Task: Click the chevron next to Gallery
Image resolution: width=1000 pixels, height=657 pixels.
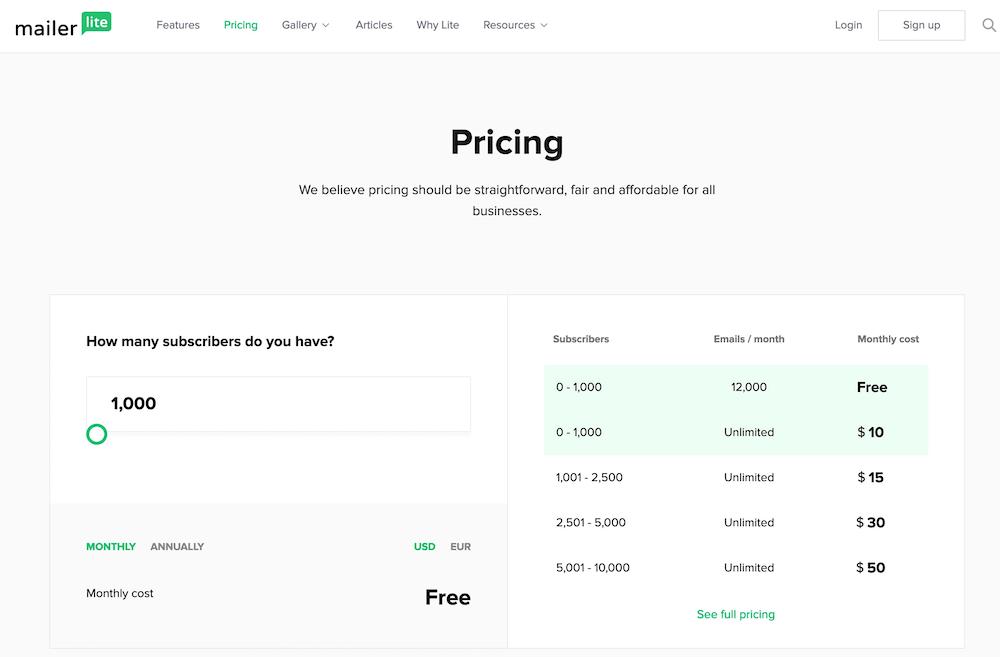Action: tap(325, 26)
